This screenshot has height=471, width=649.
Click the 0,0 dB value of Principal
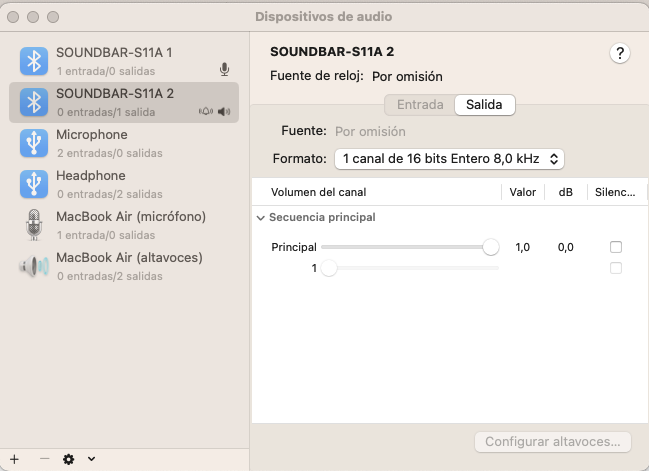[565, 248]
